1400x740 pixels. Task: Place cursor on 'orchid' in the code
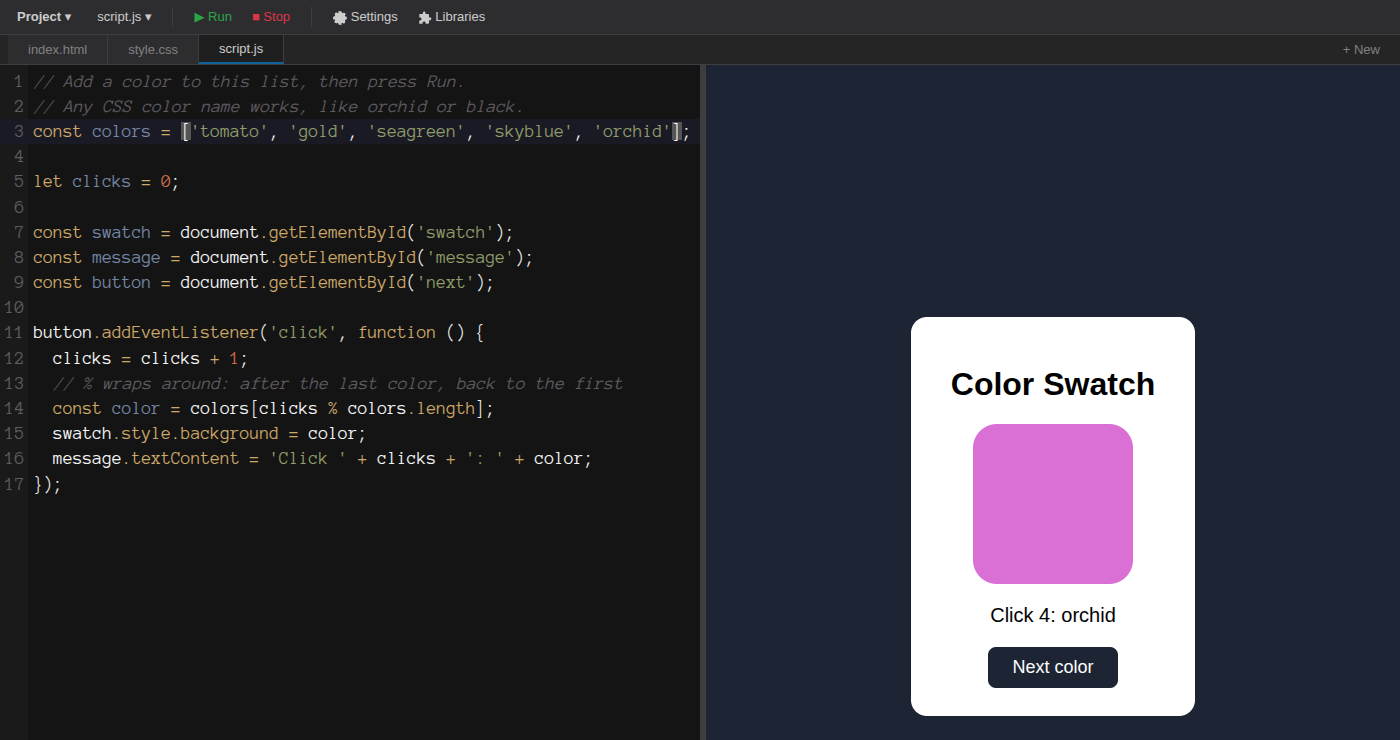[632, 131]
